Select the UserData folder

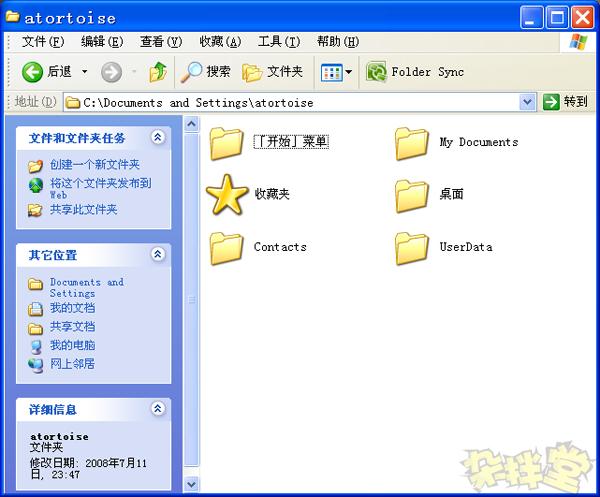coord(412,247)
